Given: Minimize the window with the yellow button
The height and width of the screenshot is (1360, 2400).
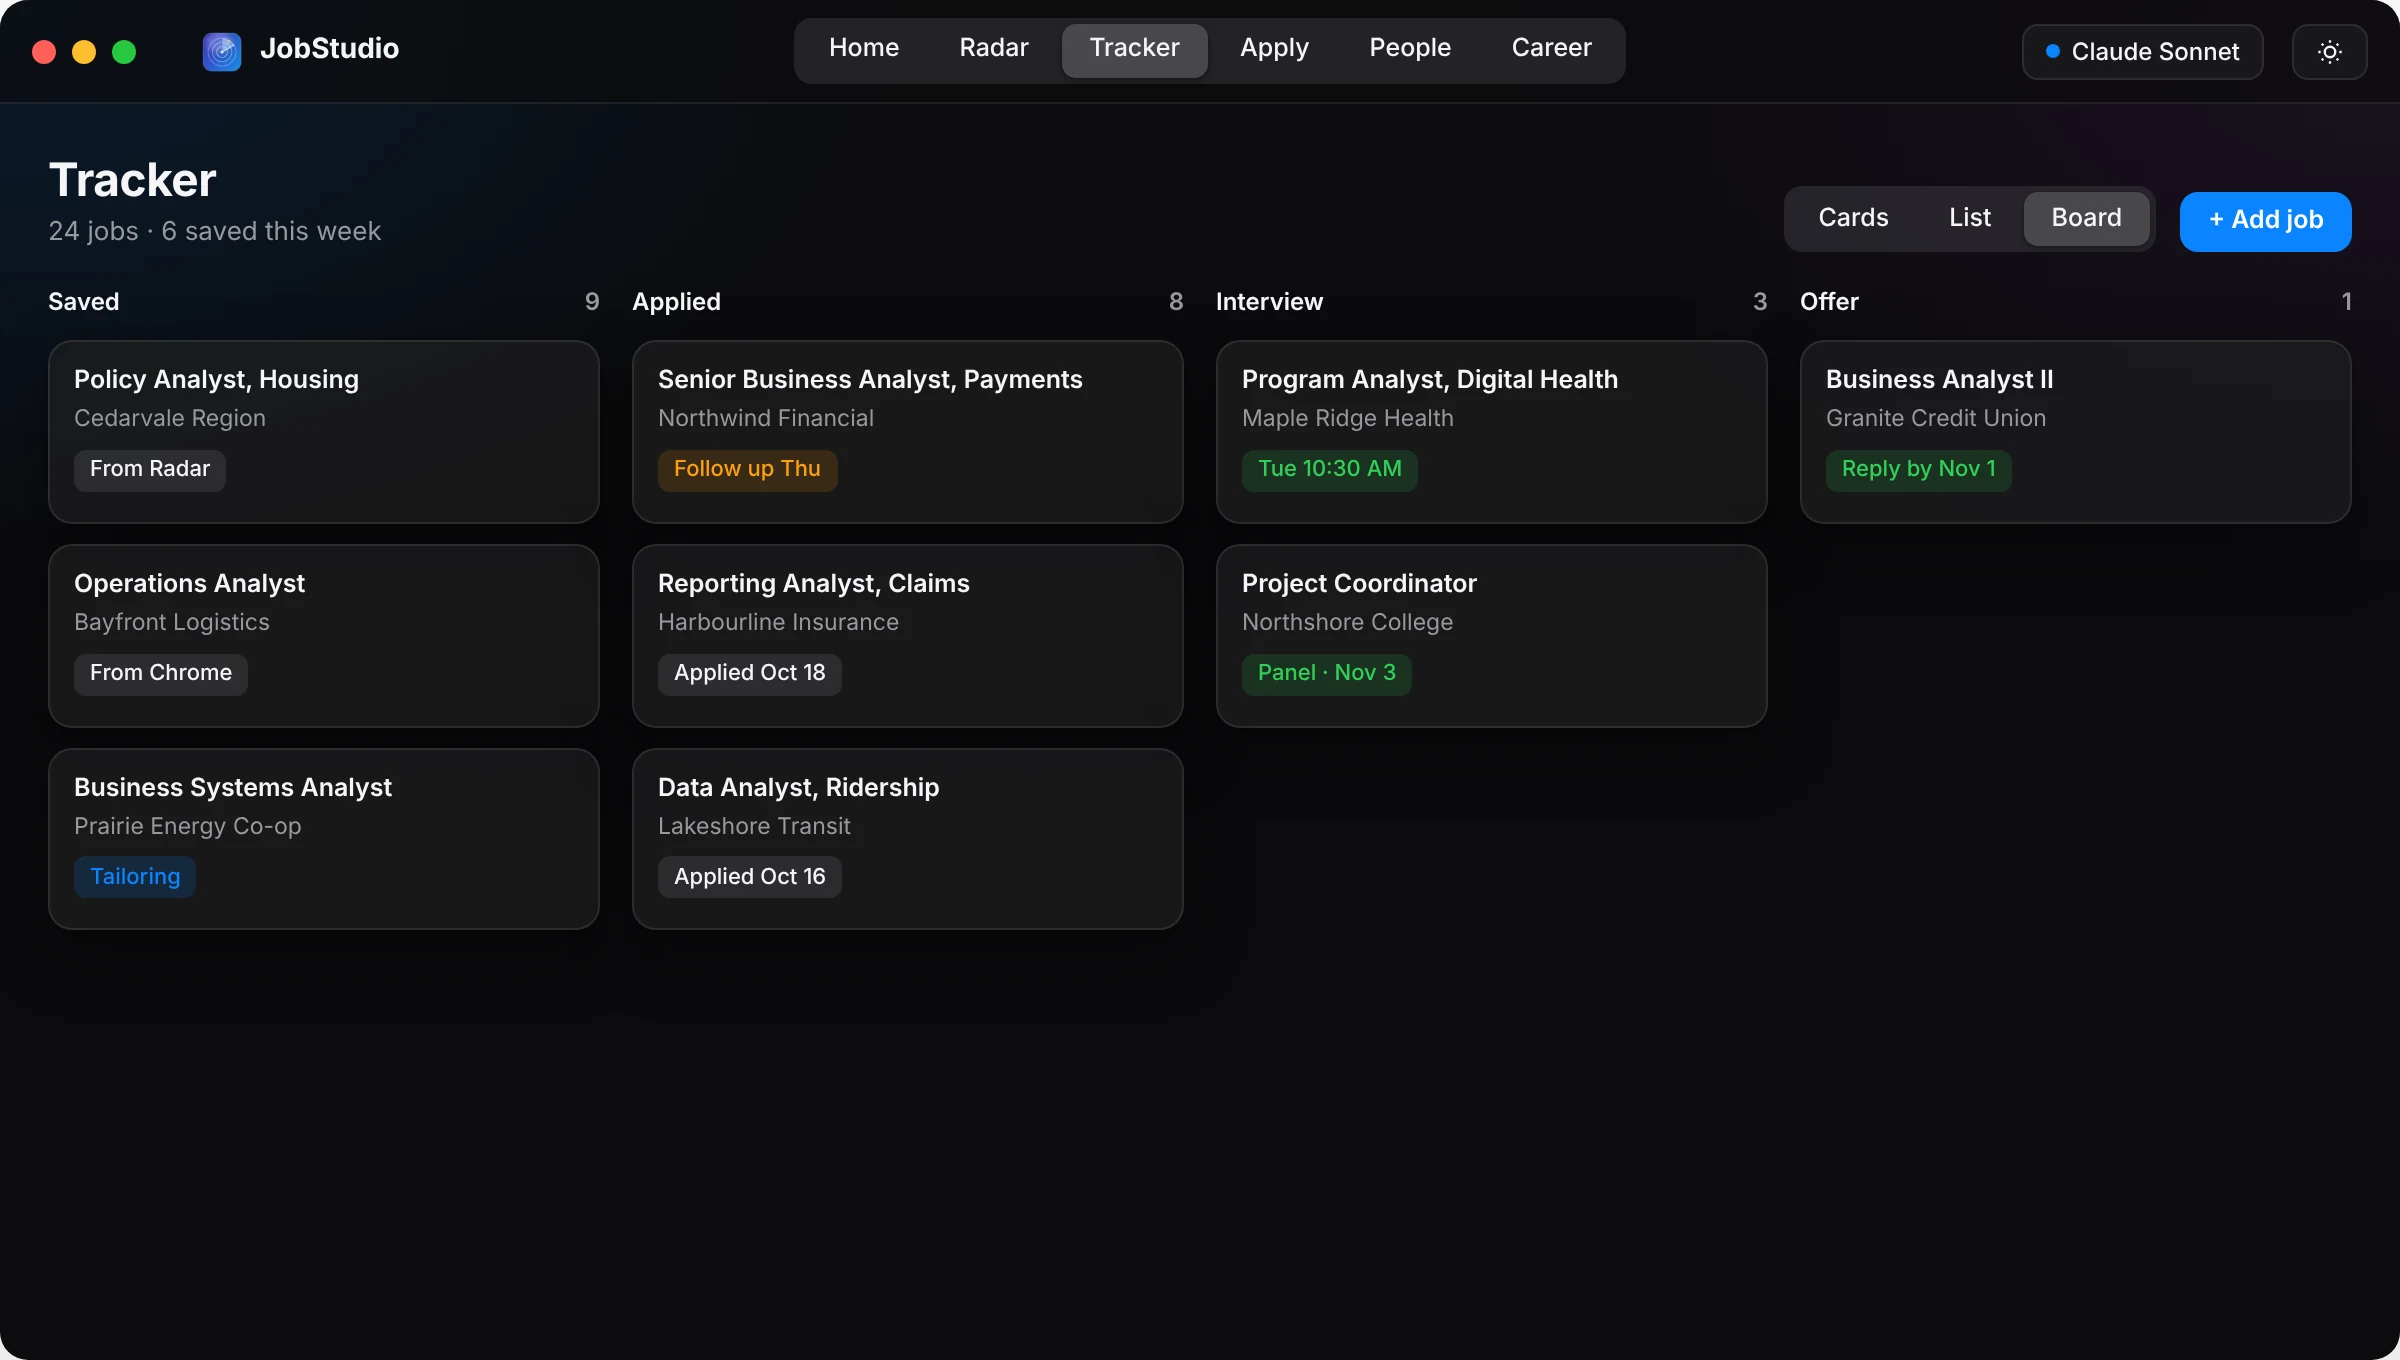Looking at the screenshot, I should (84, 52).
